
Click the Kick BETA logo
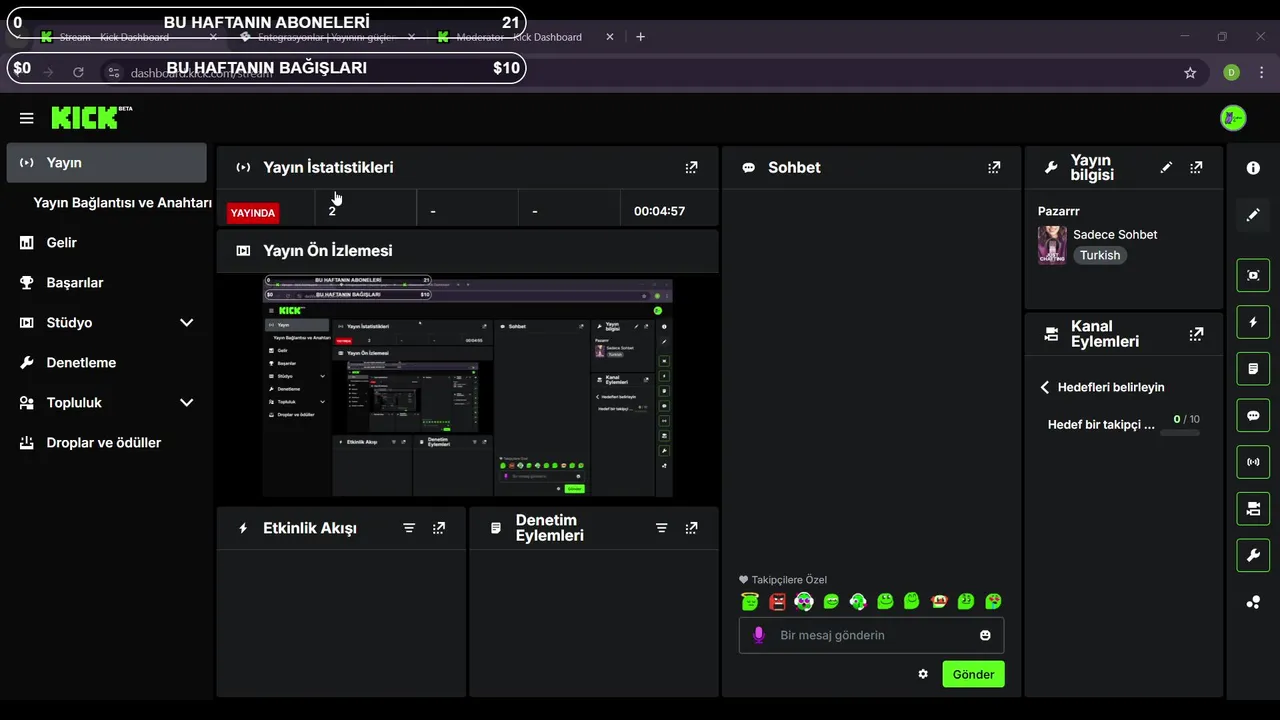92,117
